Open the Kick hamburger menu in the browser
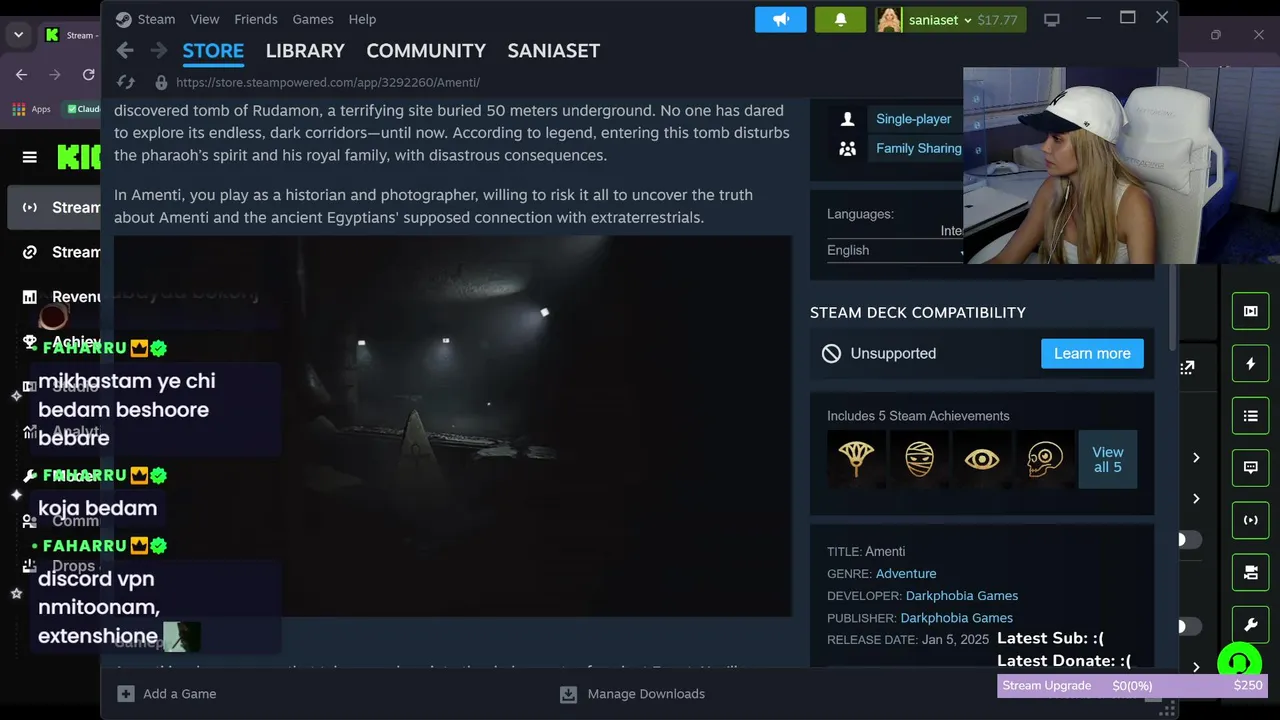The image size is (1280, 720). pos(30,157)
